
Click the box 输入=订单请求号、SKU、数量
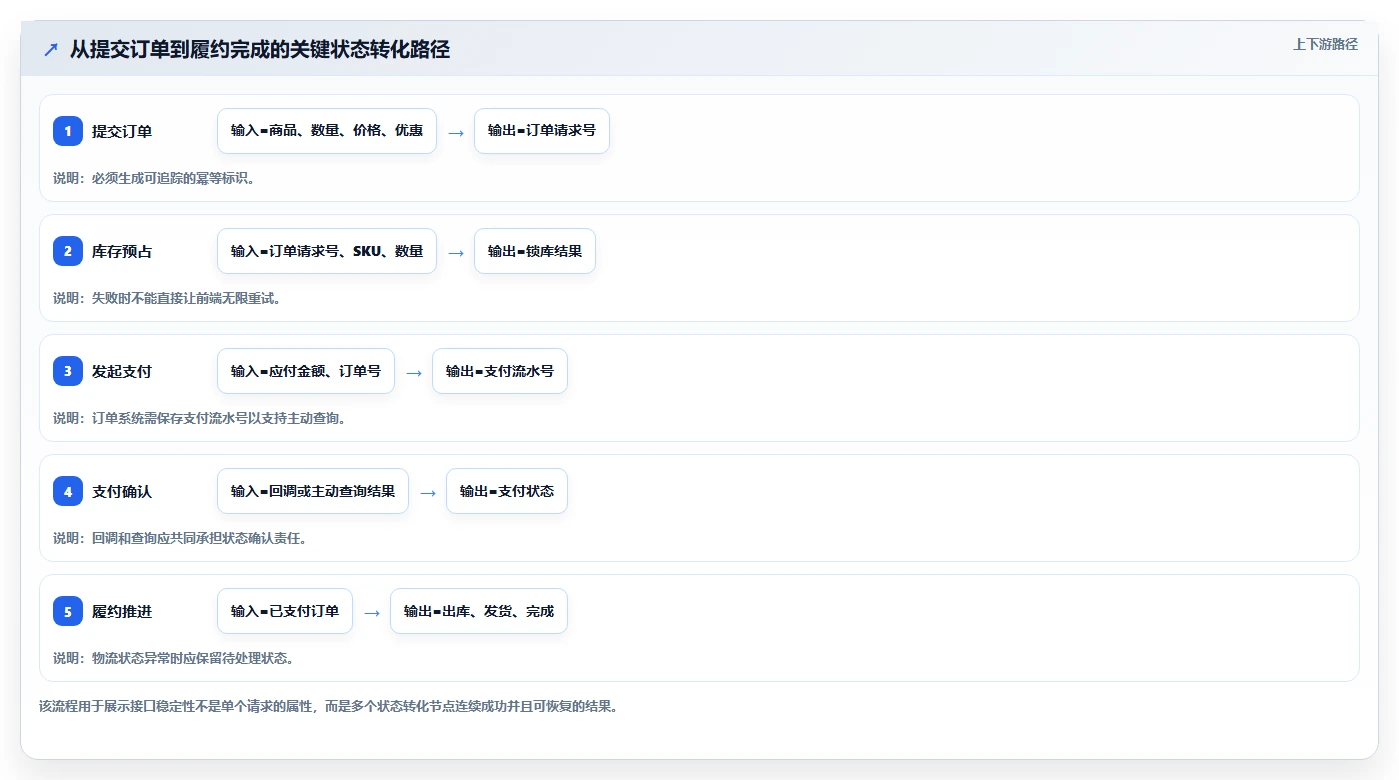327,251
